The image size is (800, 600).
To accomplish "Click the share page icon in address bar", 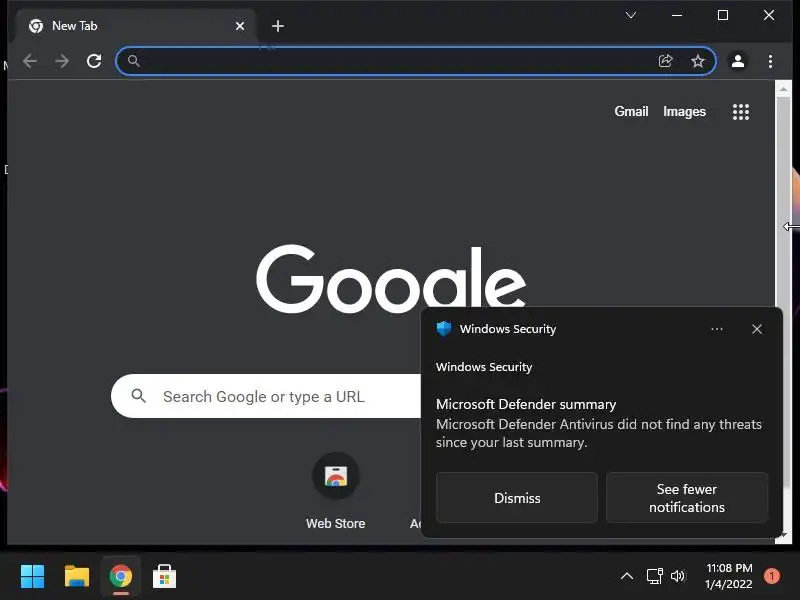I will click(x=666, y=61).
